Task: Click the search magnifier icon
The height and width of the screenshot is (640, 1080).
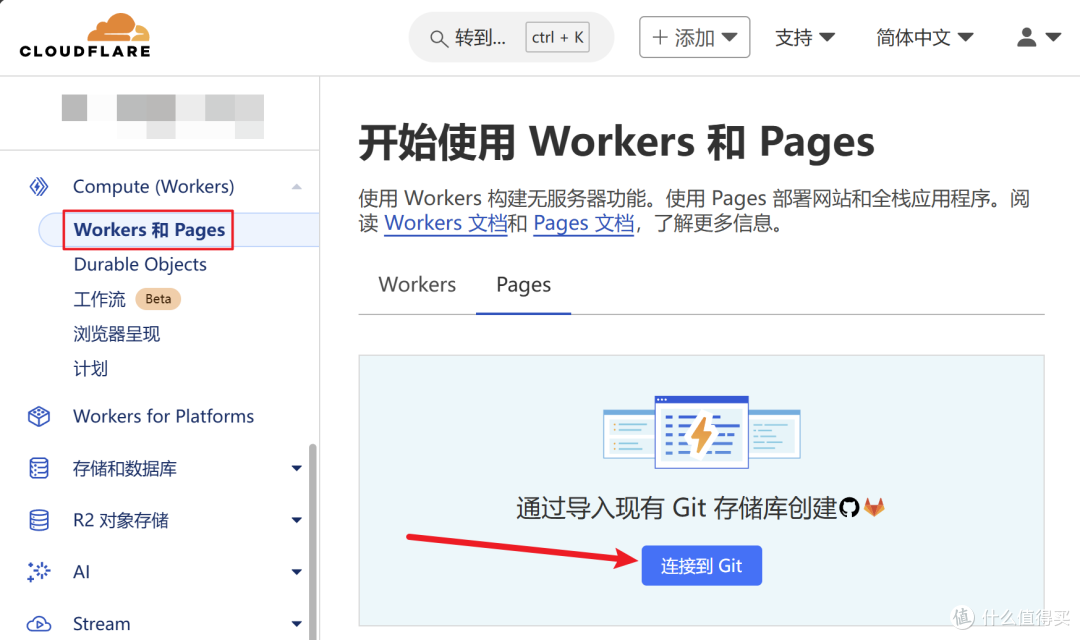Action: (x=438, y=38)
